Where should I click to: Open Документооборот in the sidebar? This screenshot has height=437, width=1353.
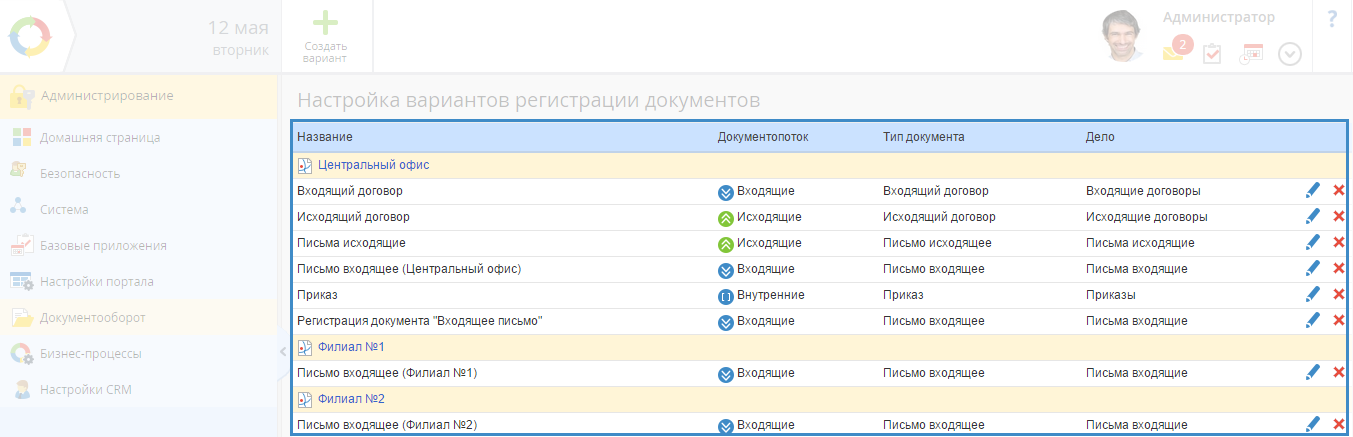pos(92,318)
